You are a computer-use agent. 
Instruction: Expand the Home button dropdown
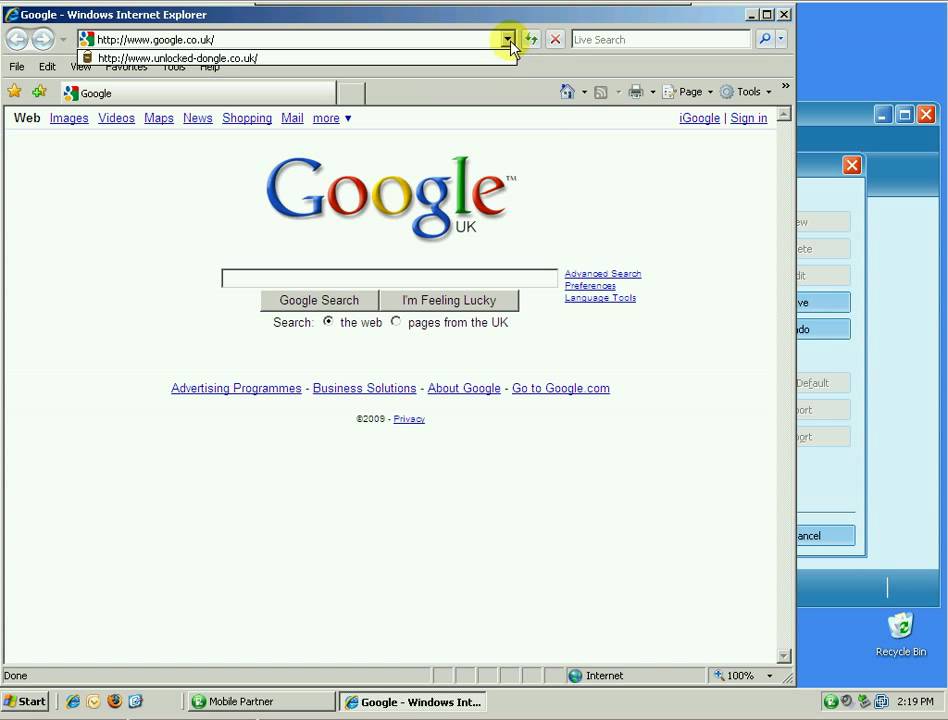(x=584, y=92)
